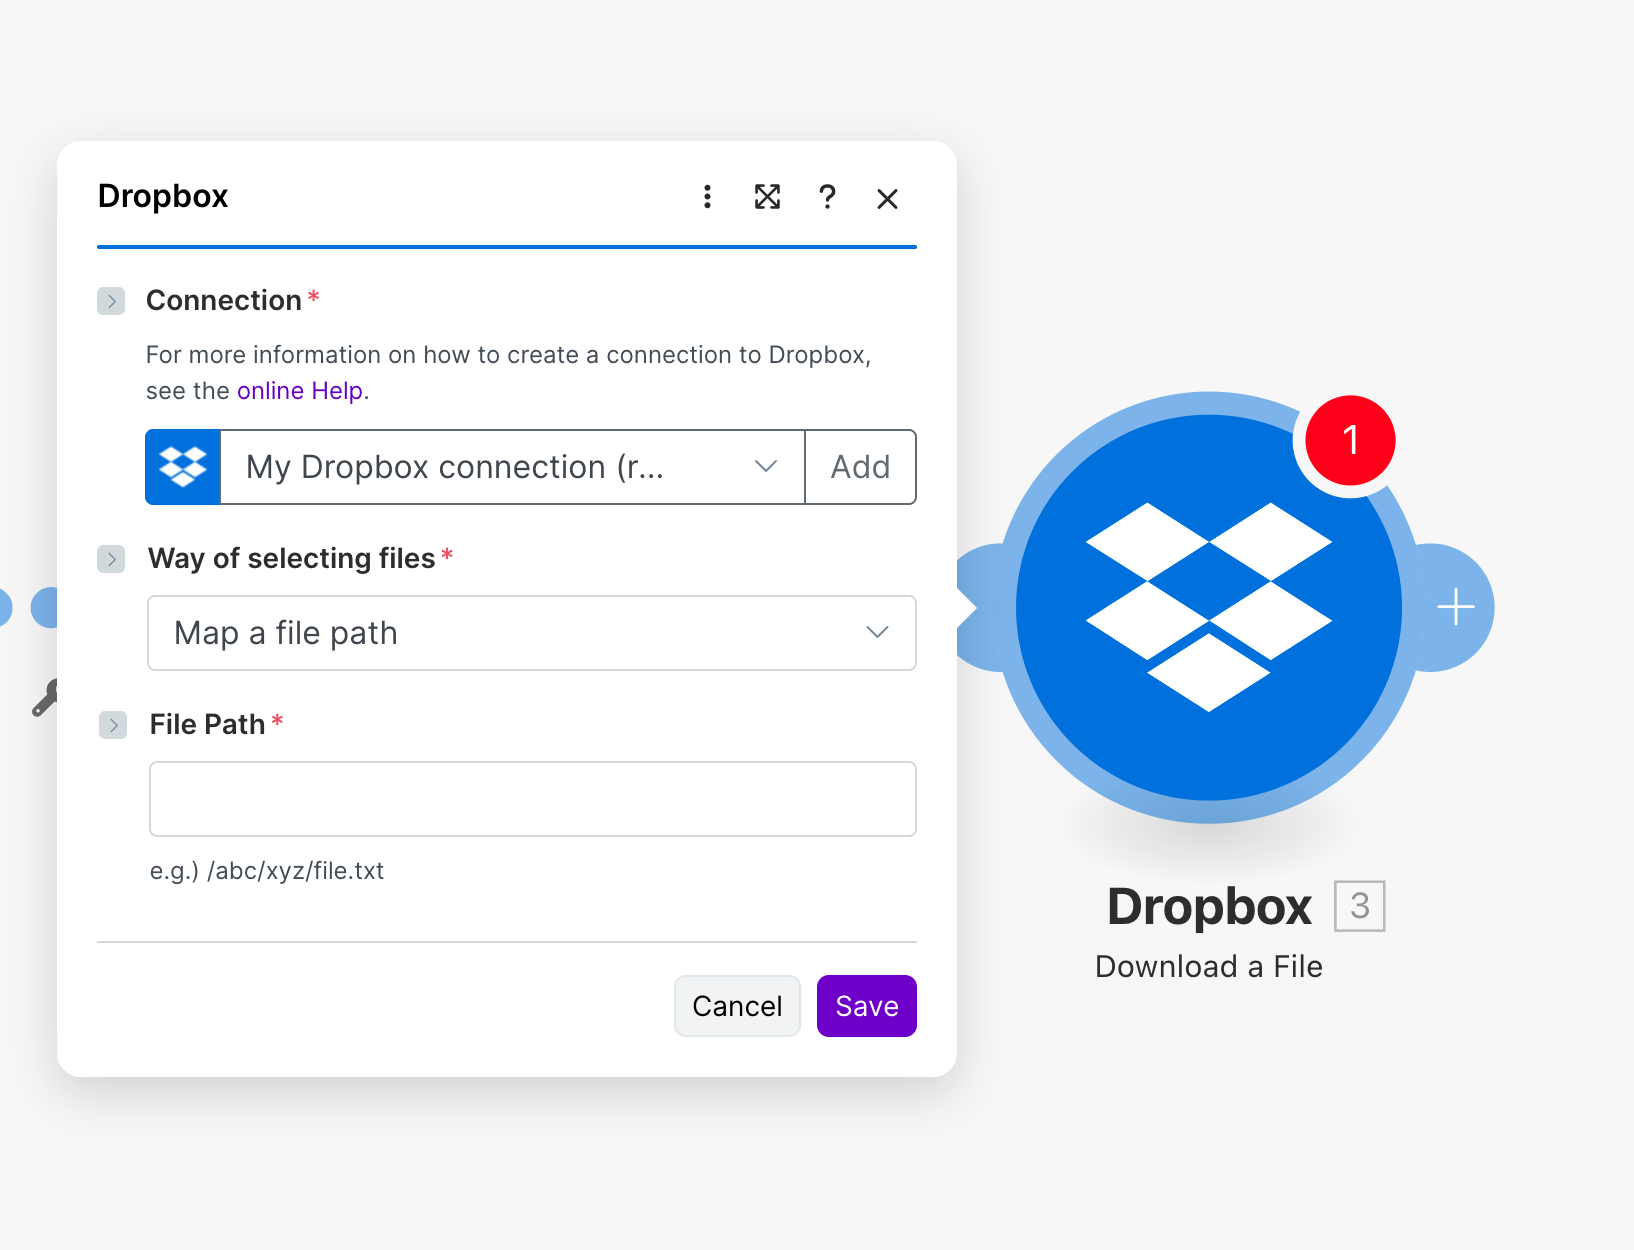
Task: Open the My Dropbox connection dropdown
Action: 512,467
